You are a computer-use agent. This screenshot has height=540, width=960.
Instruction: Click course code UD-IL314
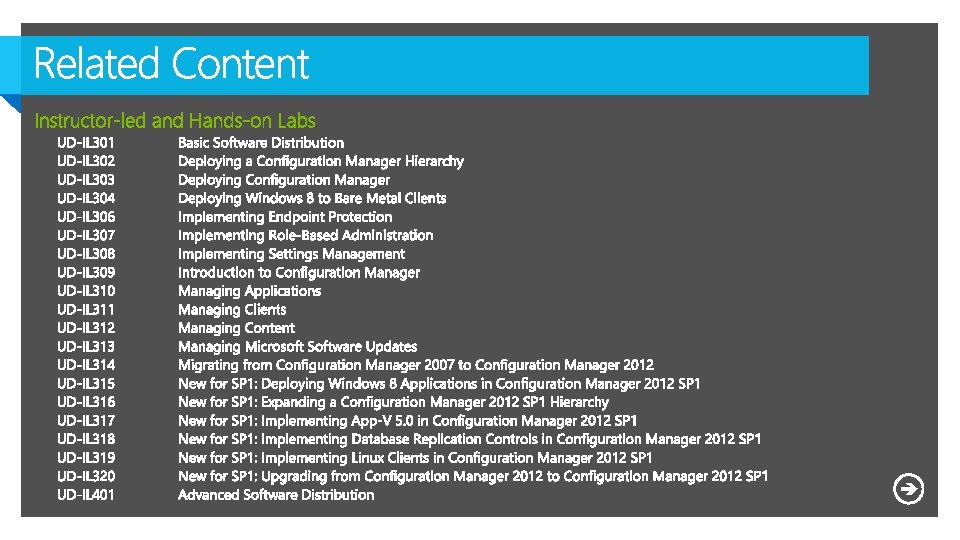(x=86, y=365)
